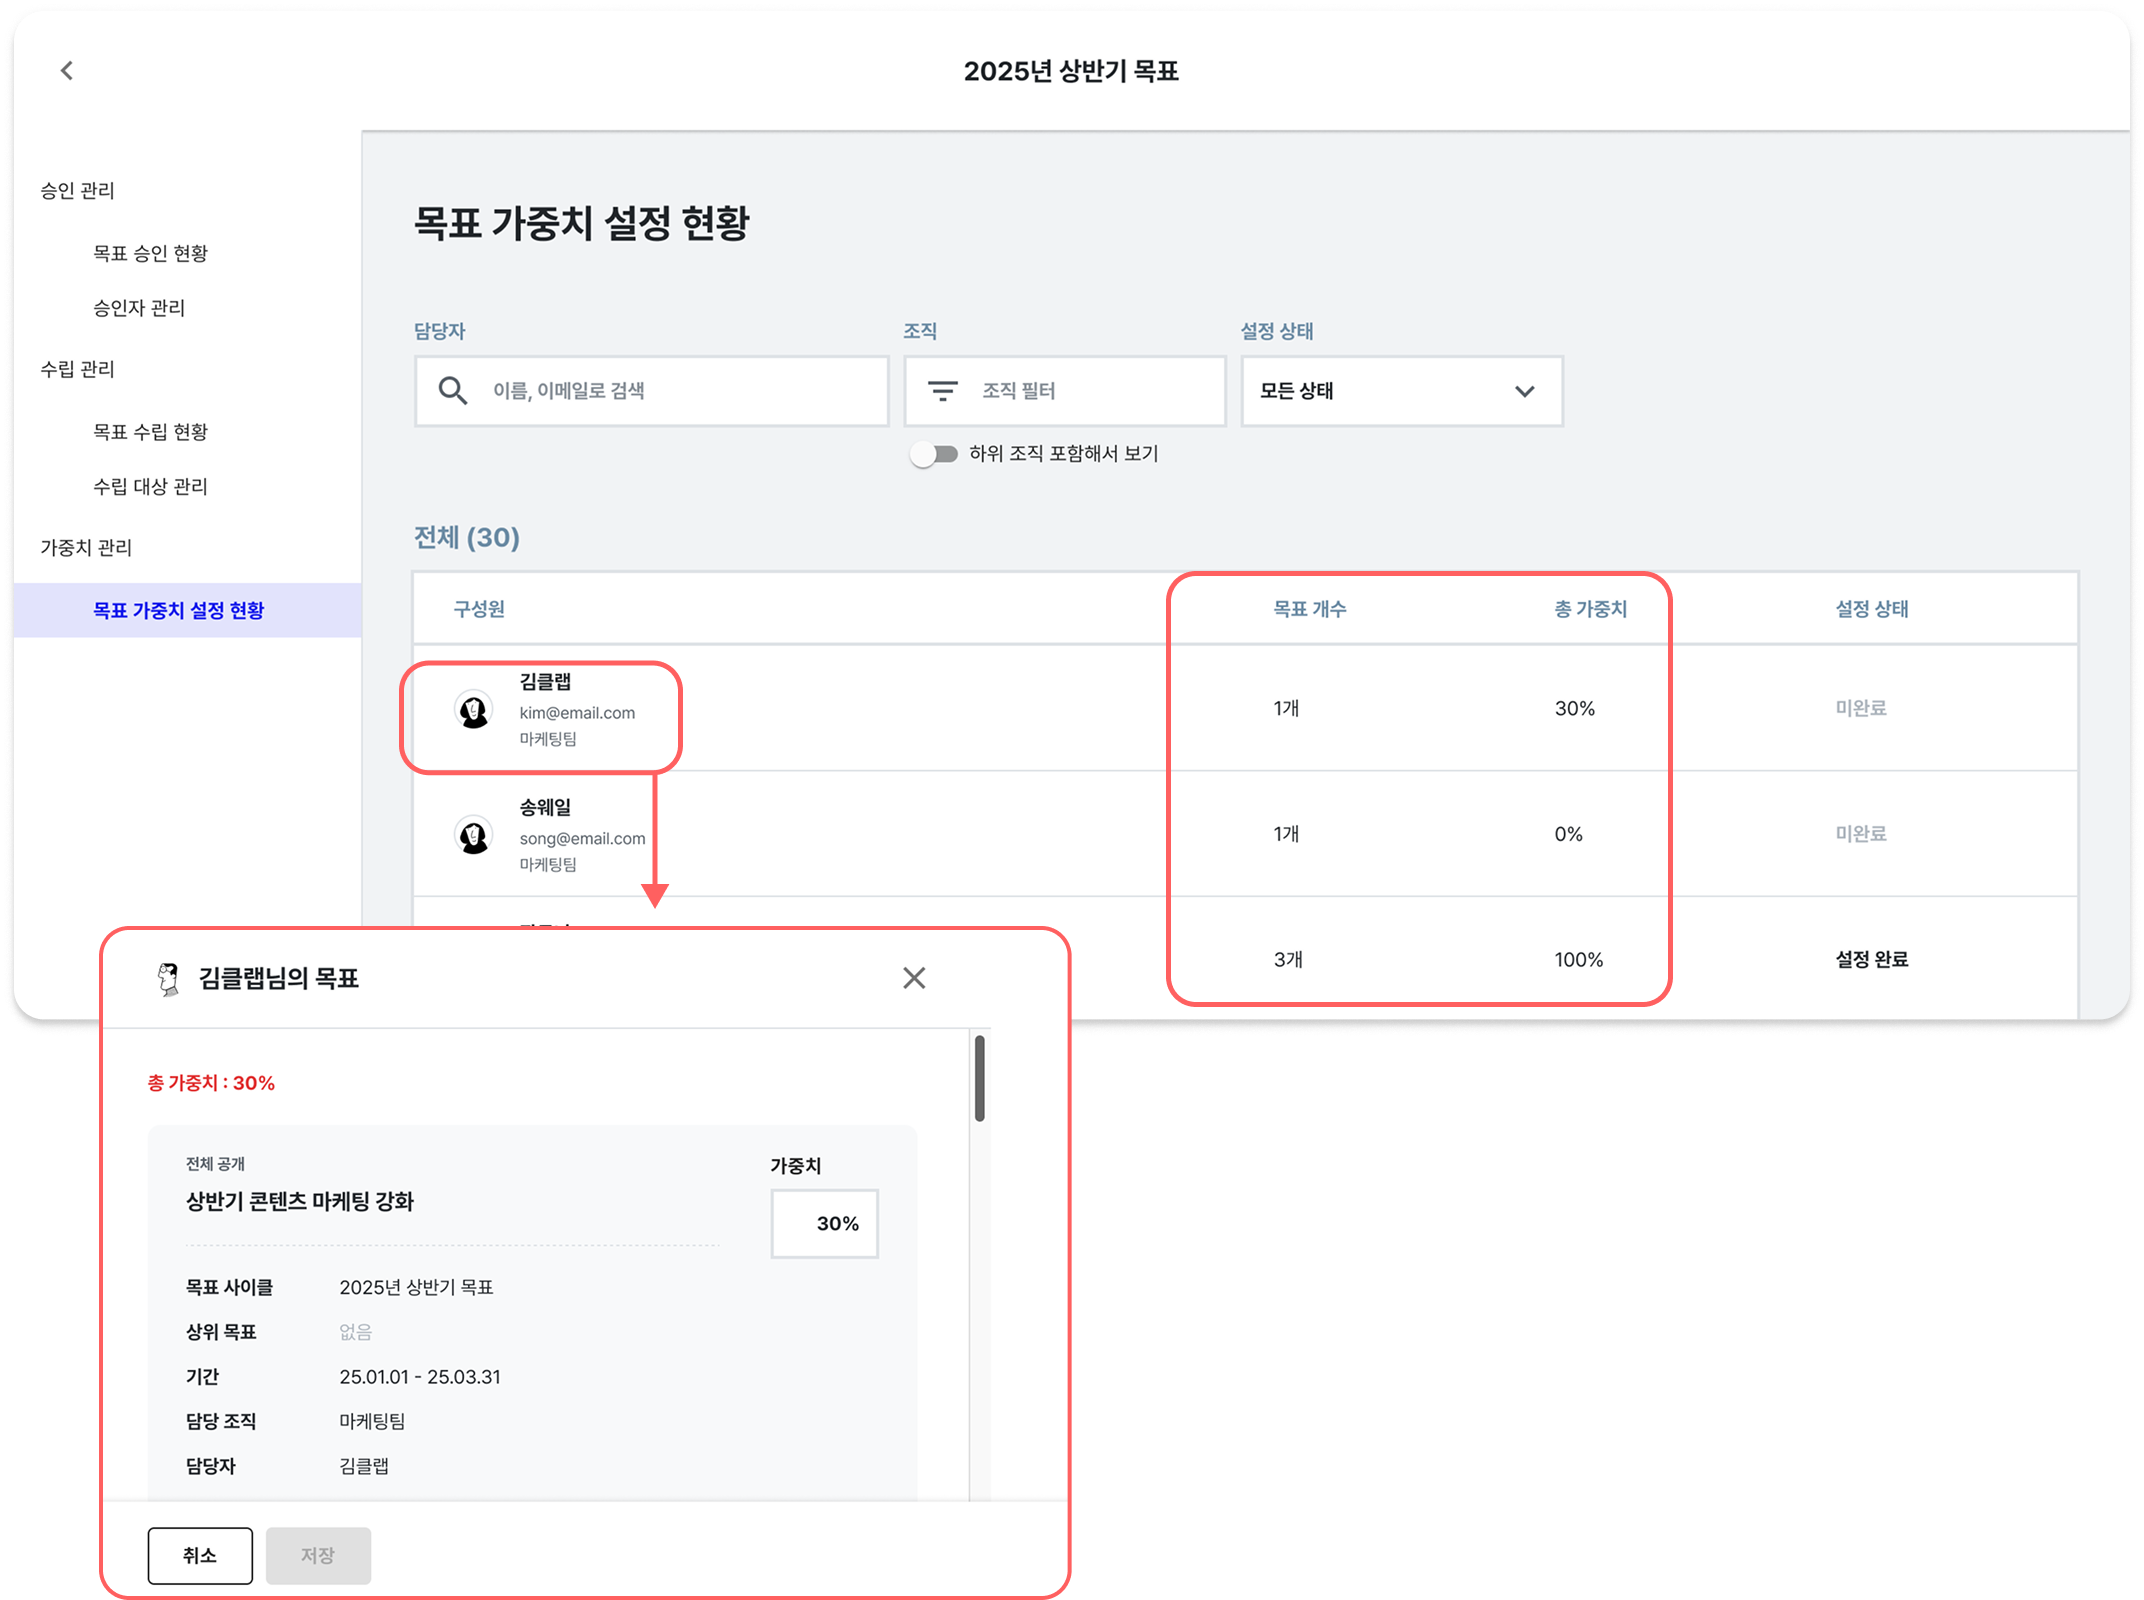Open the 모든 상태 dropdown

tap(1400, 391)
